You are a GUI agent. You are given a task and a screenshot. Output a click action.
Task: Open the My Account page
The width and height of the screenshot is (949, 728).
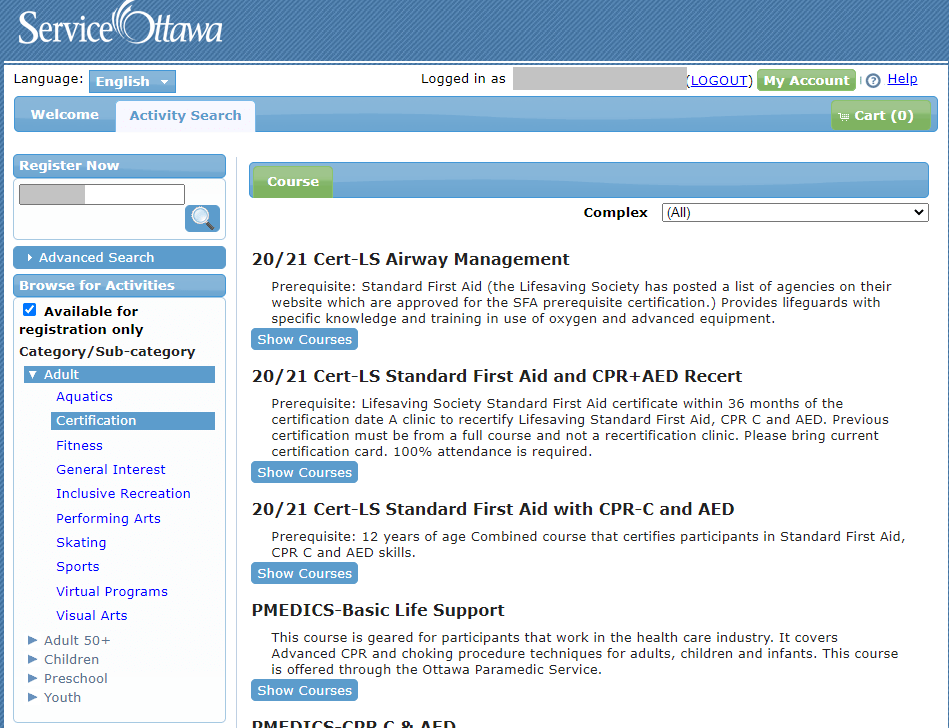pyautogui.click(x=806, y=81)
